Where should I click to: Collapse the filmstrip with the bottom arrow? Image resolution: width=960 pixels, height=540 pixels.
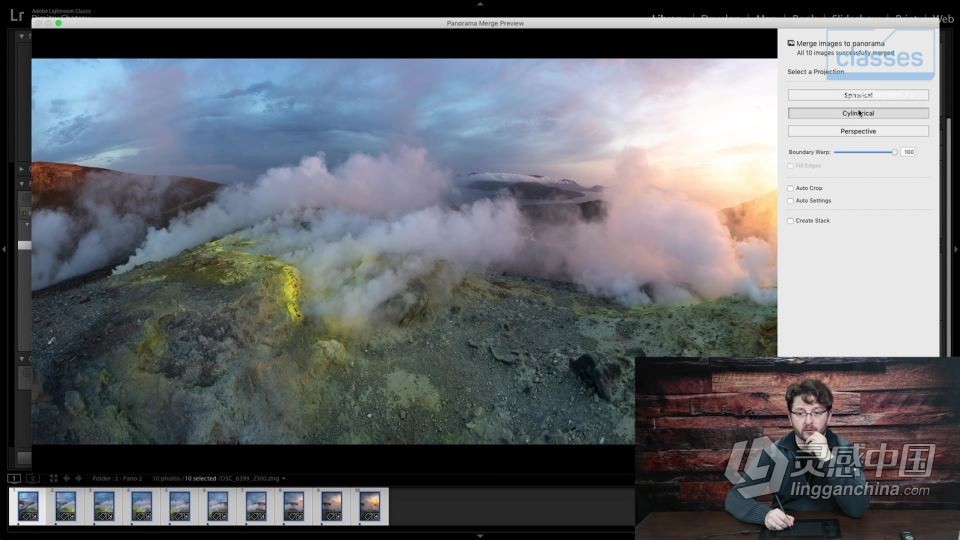pyautogui.click(x=480, y=535)
